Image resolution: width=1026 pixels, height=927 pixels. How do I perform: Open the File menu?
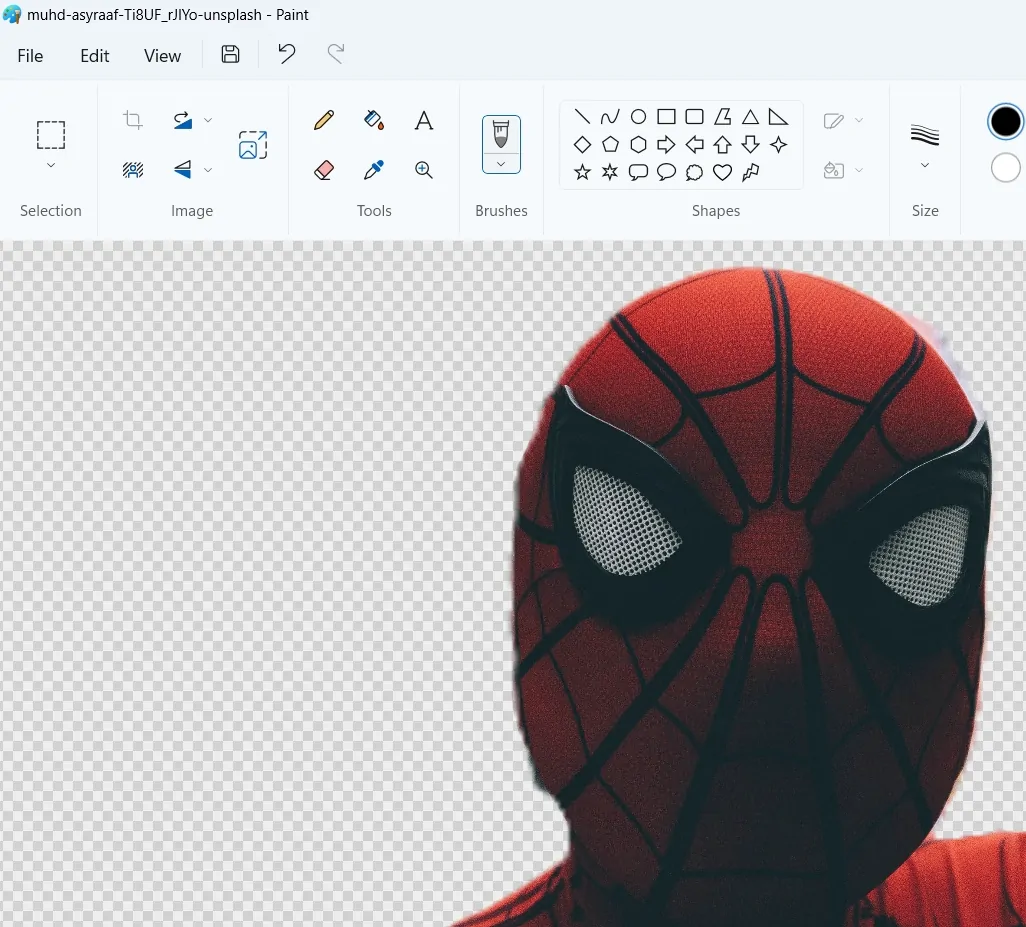30,56
